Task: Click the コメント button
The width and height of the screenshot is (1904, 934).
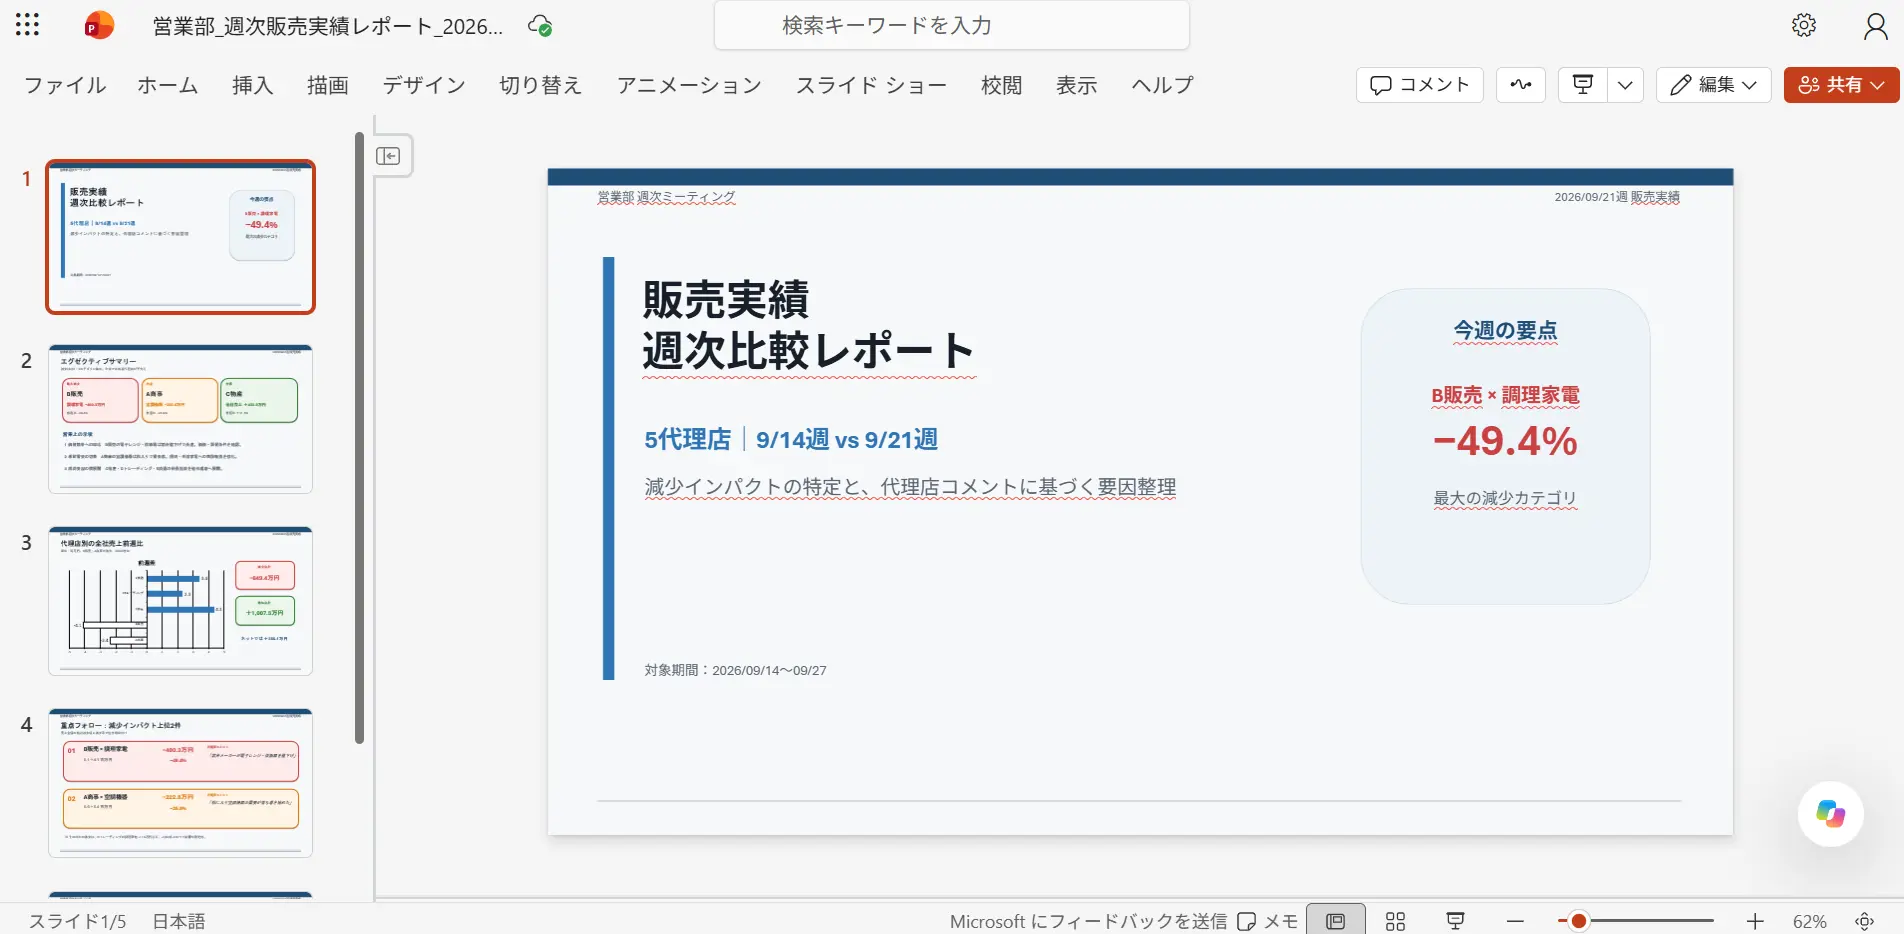Action: click(x=1419, y=85)
